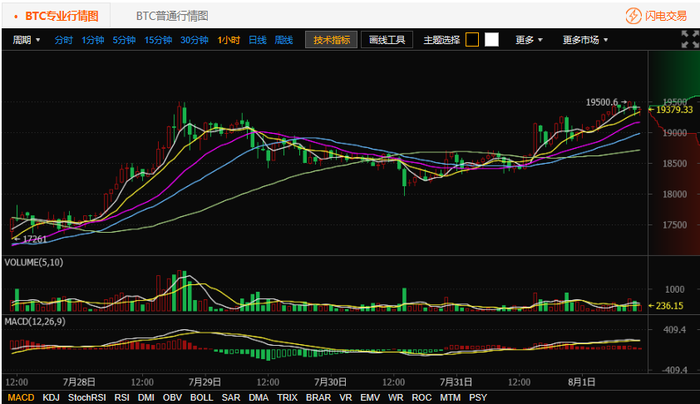Viewport: 700px width, 404px height.
Task: Select VR indicator
Action: point(346,397)
